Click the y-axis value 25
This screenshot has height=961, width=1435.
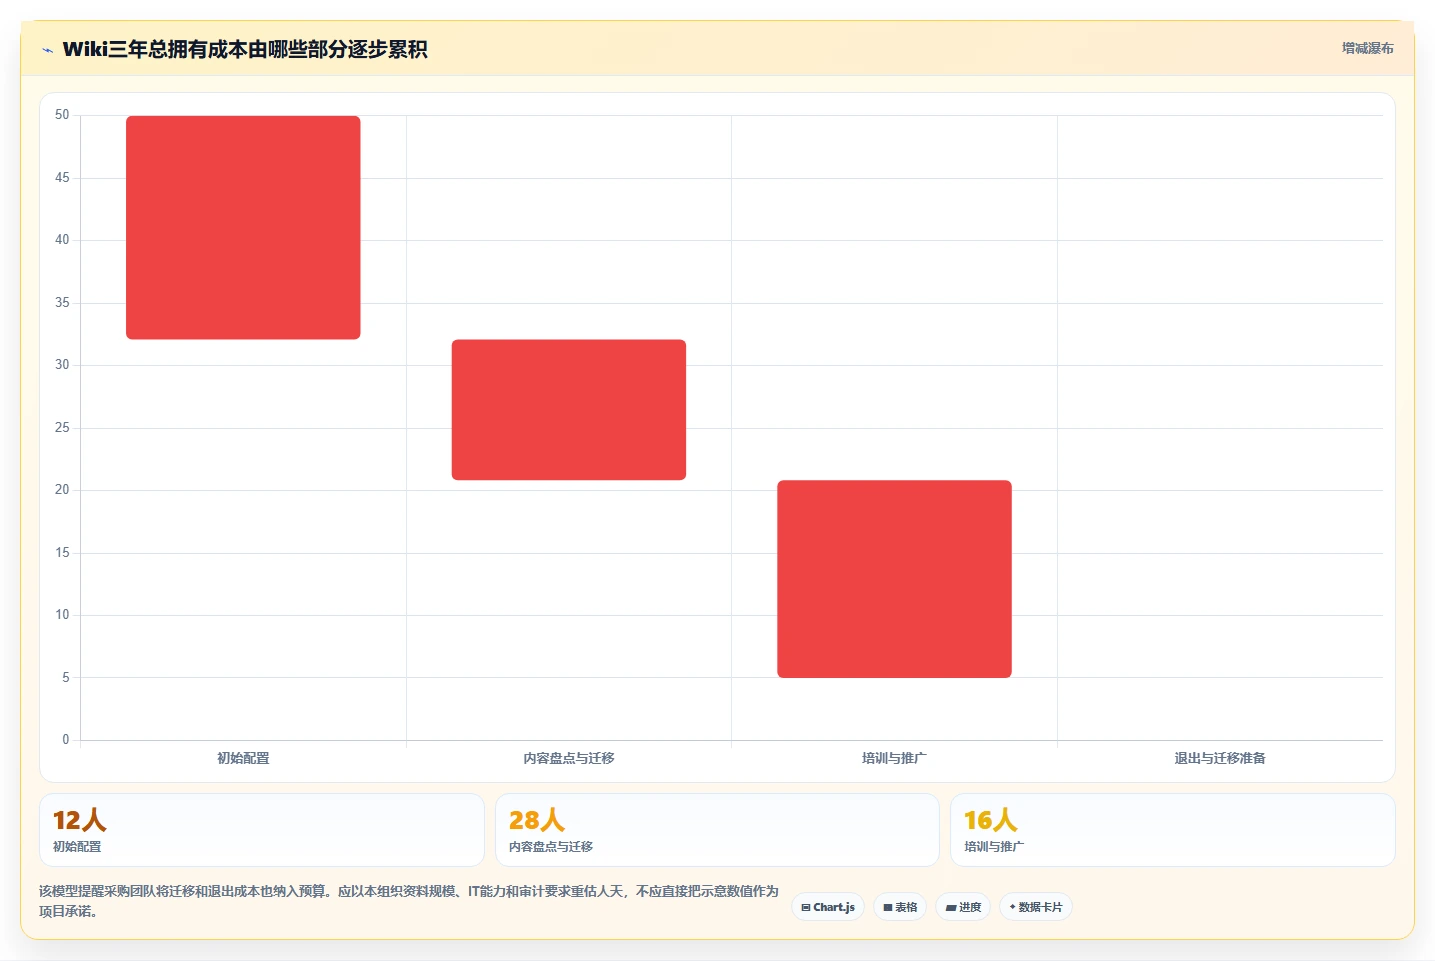point(62,428)
